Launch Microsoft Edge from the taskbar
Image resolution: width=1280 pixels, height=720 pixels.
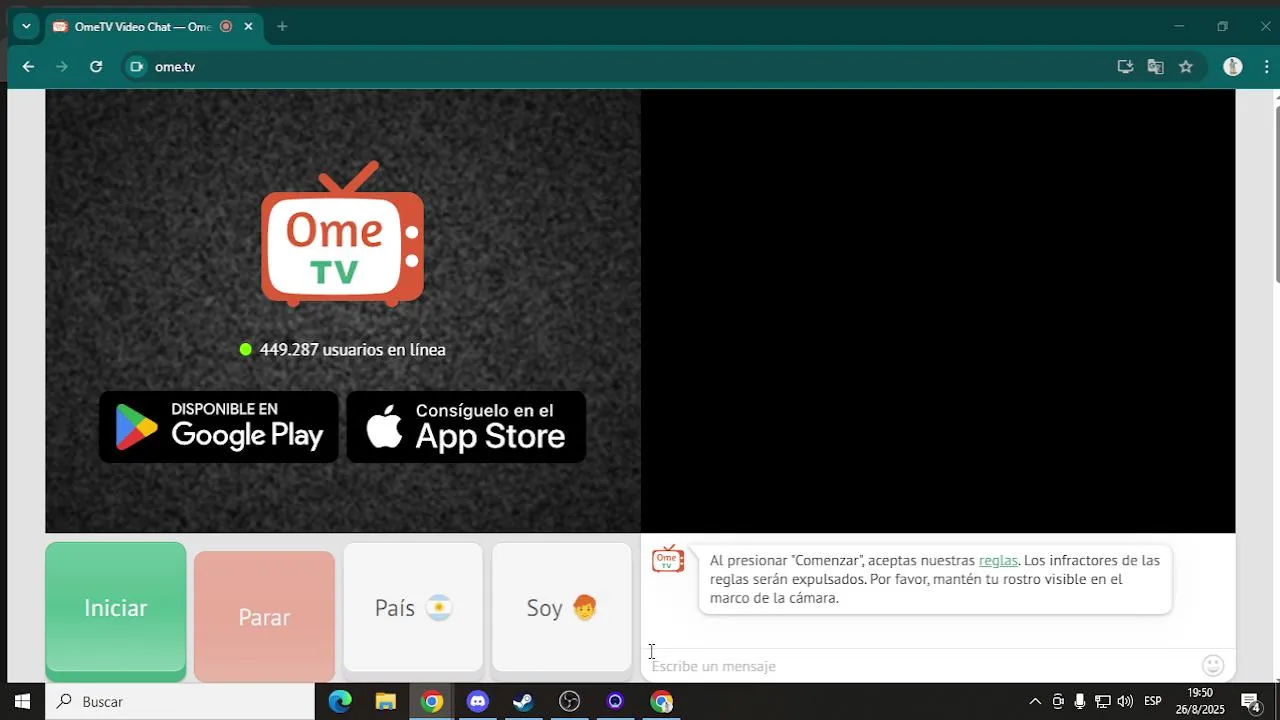click(340, 702)
